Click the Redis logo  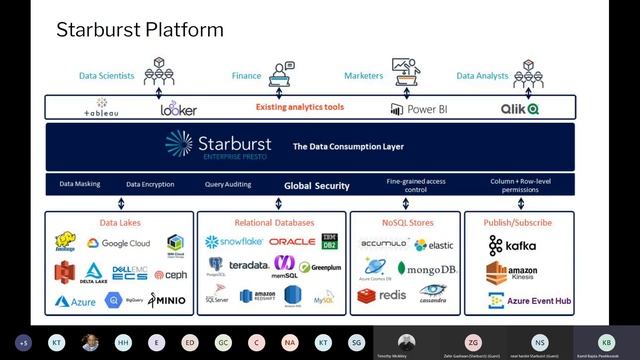coord(382,296)
